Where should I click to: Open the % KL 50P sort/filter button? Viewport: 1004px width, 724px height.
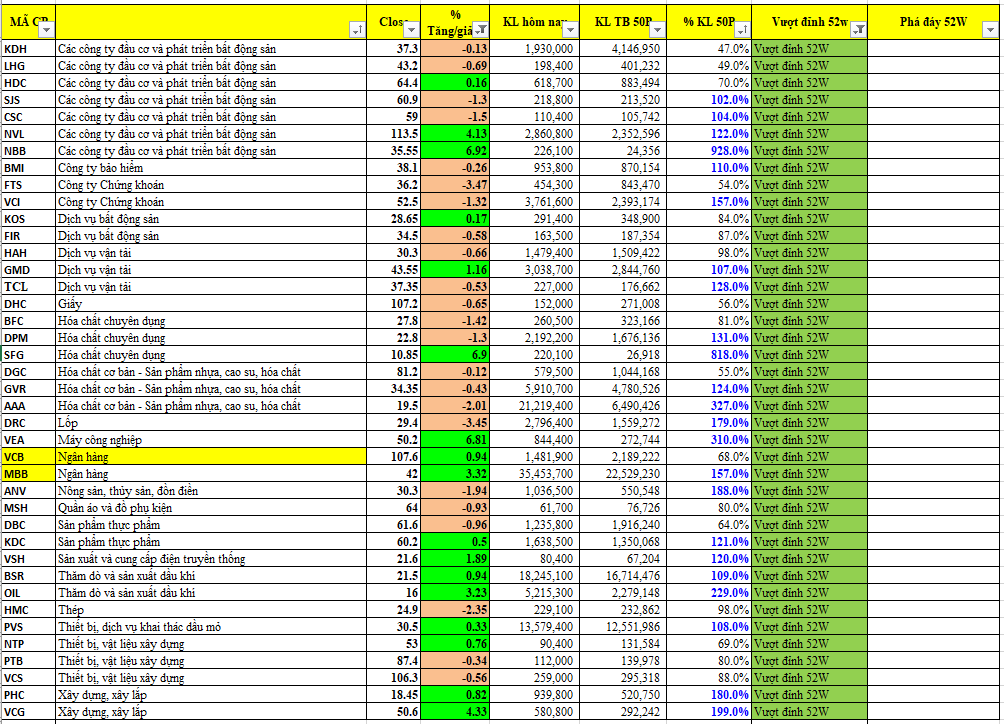pyautogui.click(x=741, y=31)
